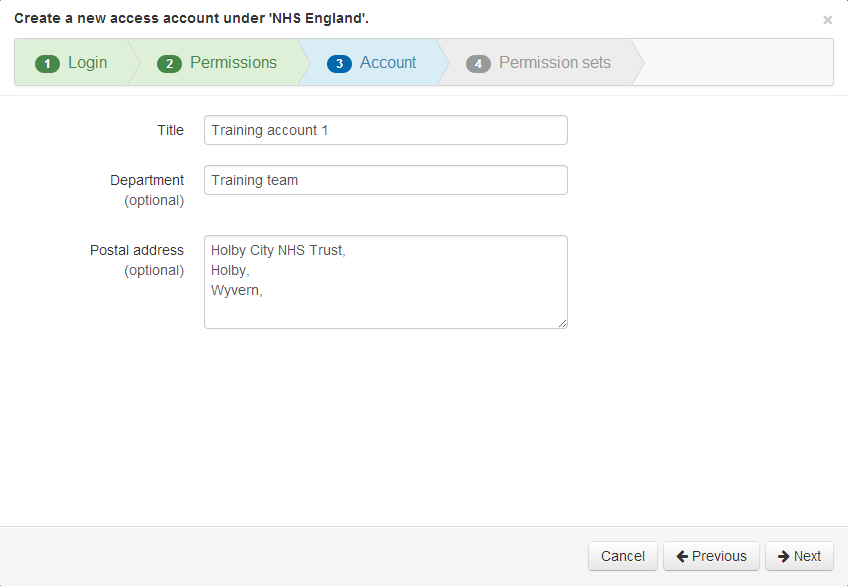
Task: Select the step 3 Account circle icon
Action: pyautogui.click(x=340, y=63)
